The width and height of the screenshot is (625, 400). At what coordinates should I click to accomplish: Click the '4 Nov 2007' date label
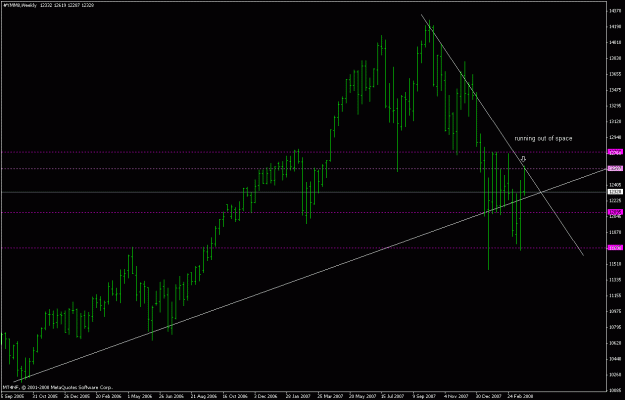(456, 397)
